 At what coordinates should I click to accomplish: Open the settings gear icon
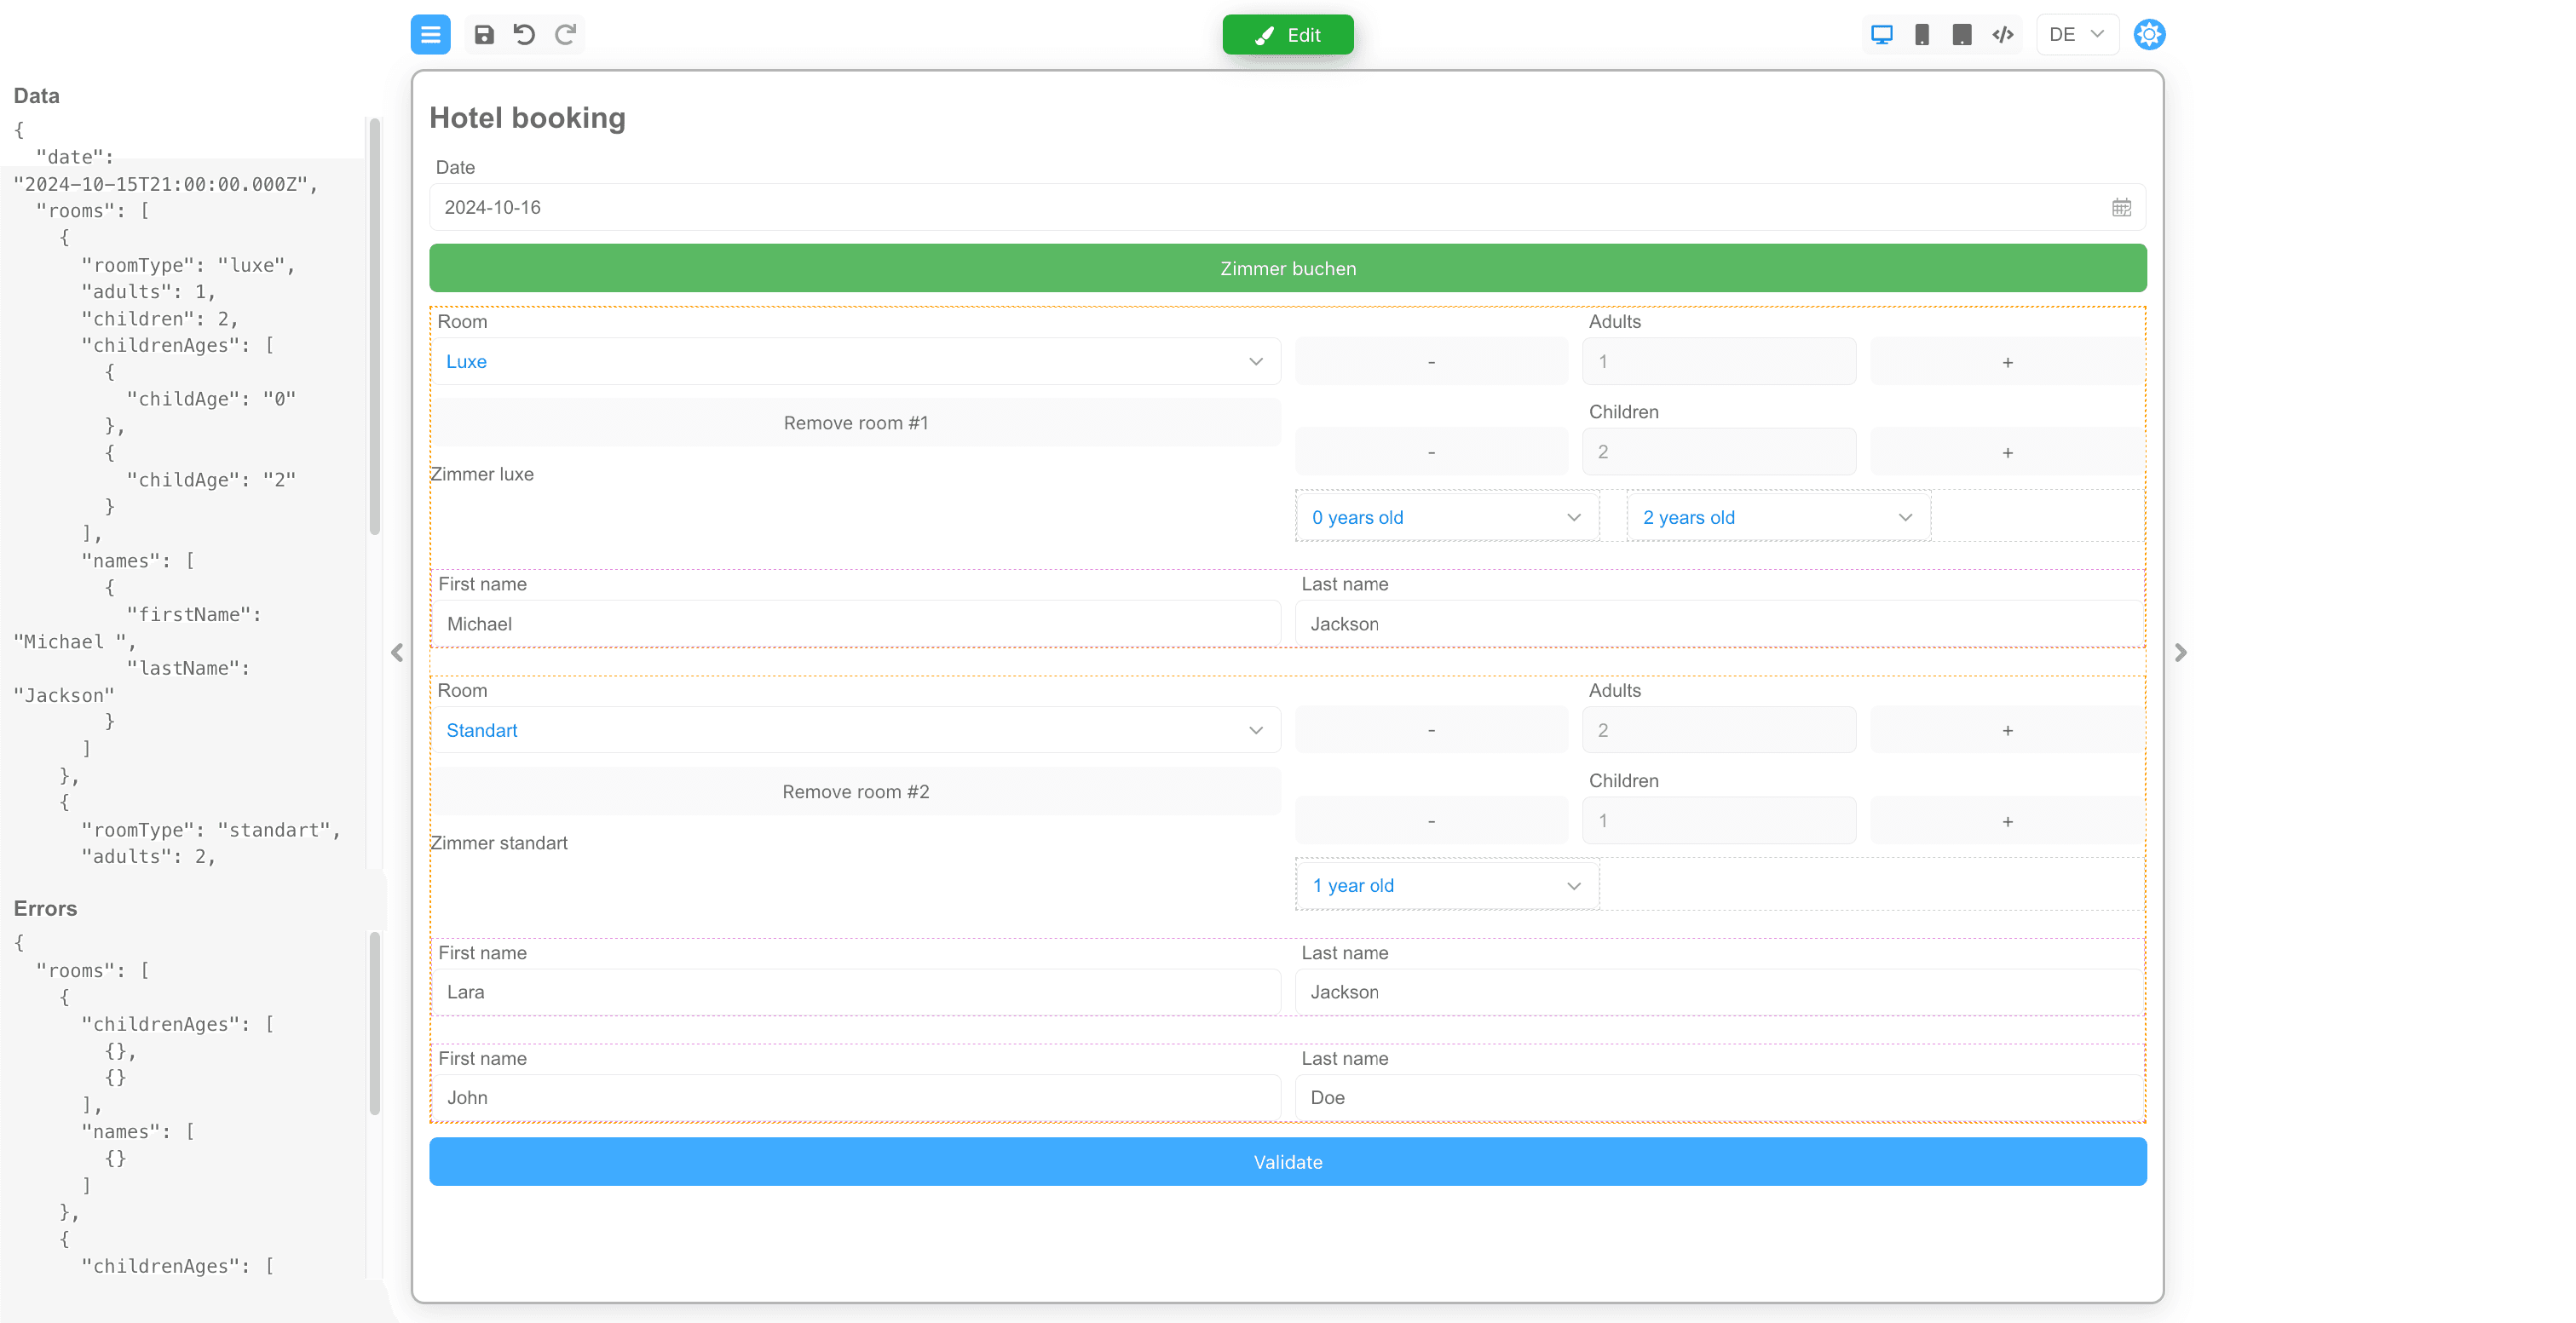tap(2149, 35)
